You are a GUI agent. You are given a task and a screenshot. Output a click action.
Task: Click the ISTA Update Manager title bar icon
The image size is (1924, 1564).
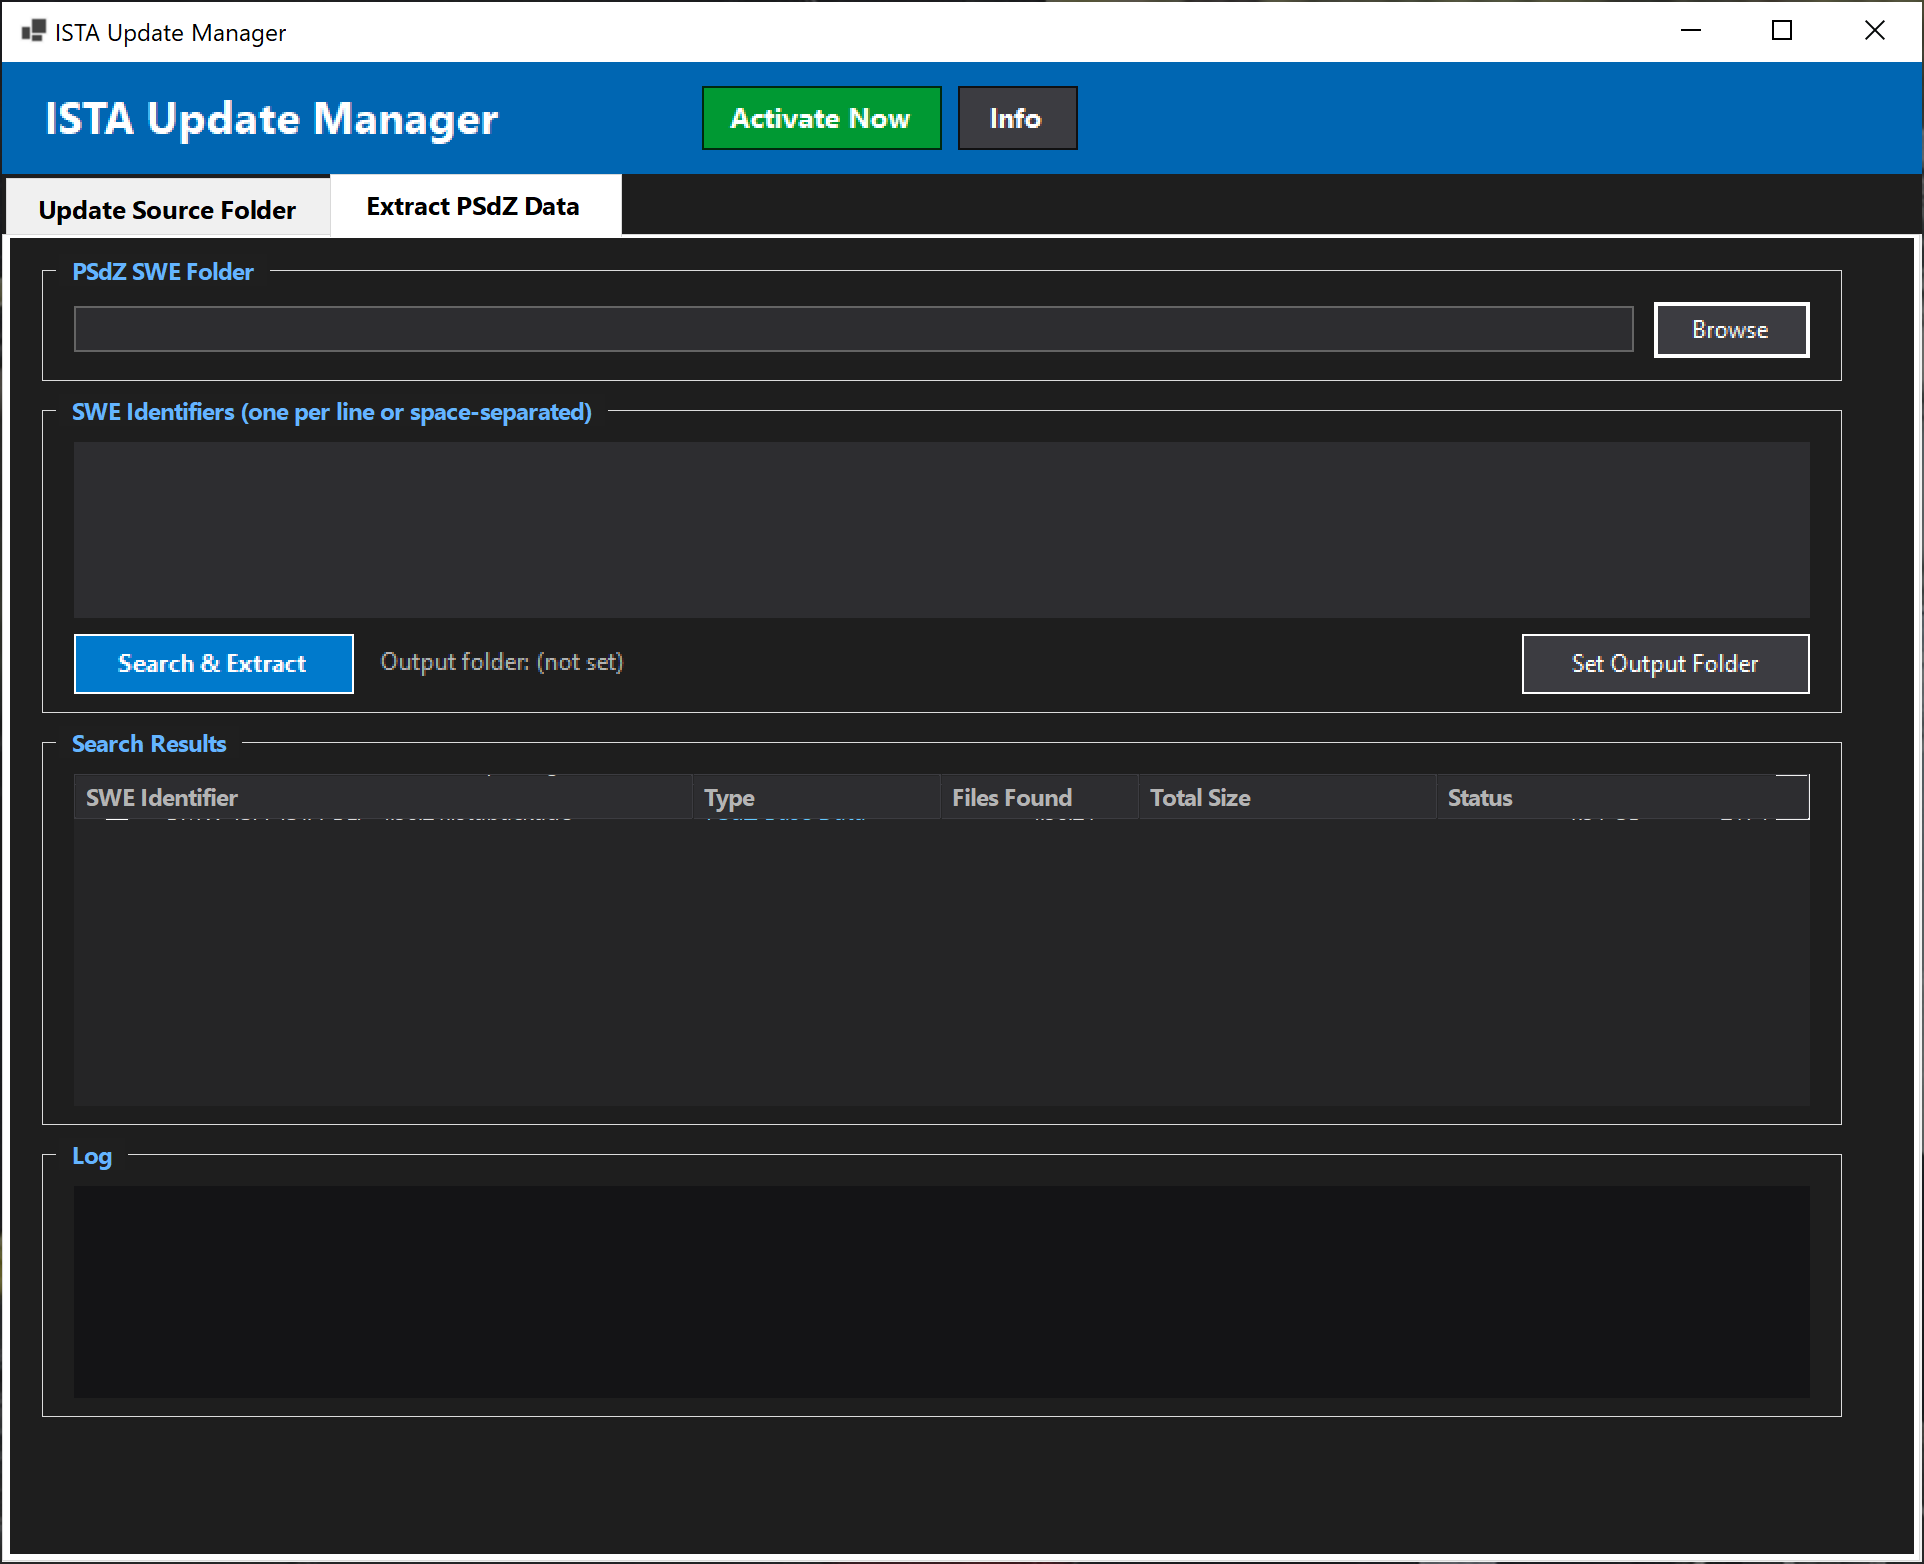pyautogui.click(x=33, y=30)
